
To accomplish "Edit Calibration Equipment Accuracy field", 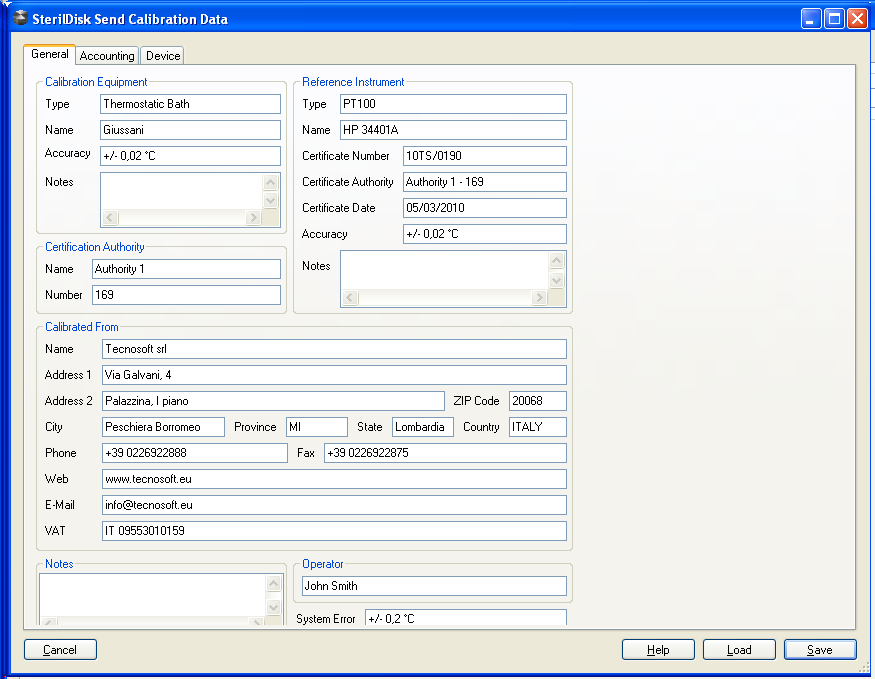I will pyautogui.click(x=190, y=156).
